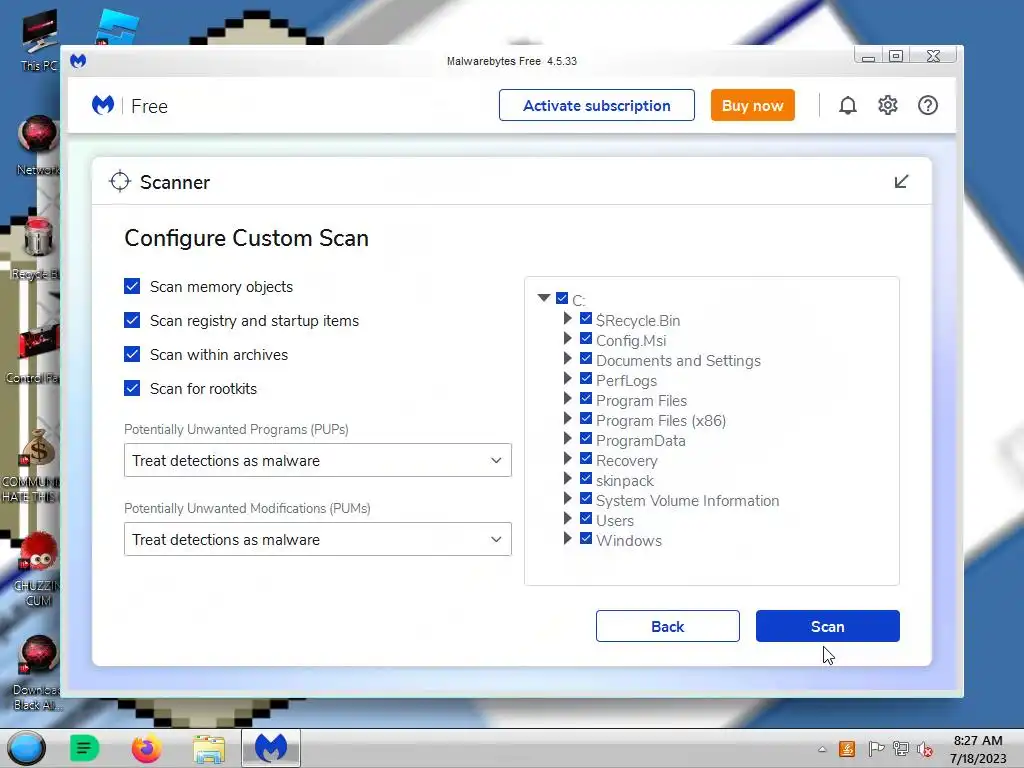The image size is (1024, 768).
Task: Click the Malwarebytes logo next to Free
Action: (x=103, y=105)
